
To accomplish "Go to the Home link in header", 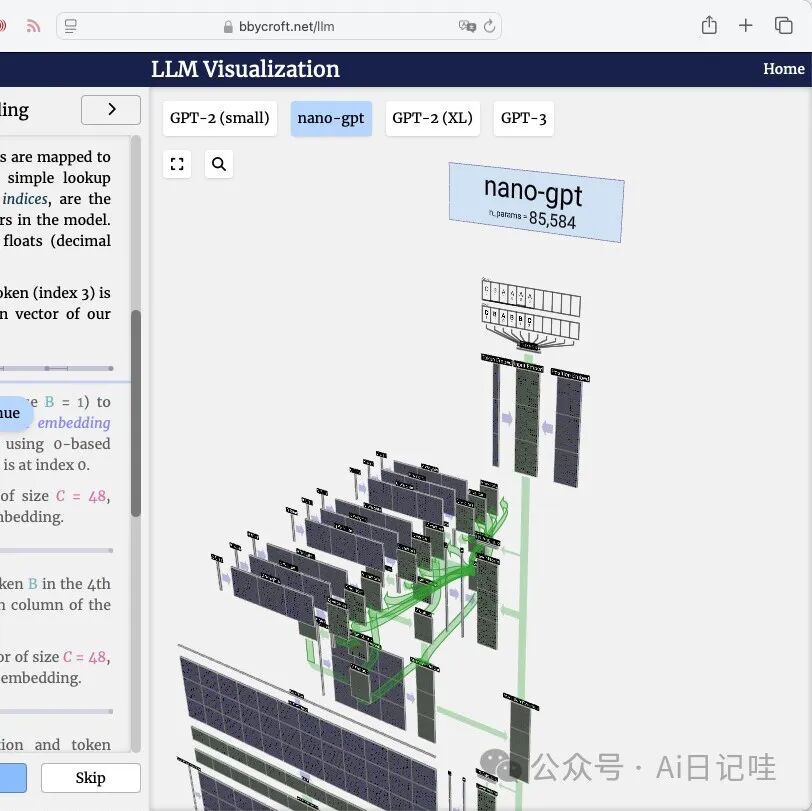I will [x=784, y=69].
